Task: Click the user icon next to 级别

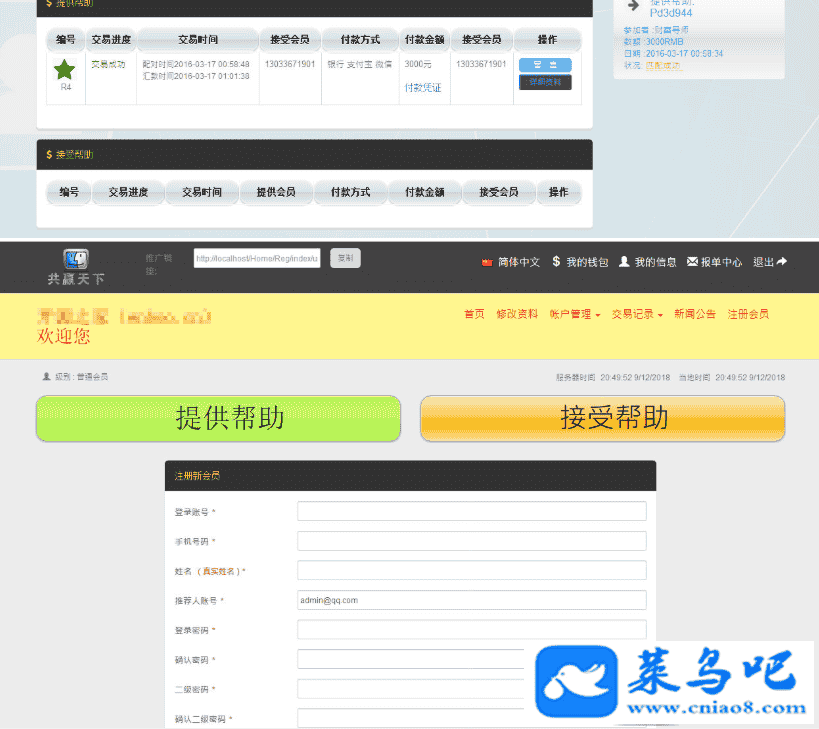Action: 46,376
